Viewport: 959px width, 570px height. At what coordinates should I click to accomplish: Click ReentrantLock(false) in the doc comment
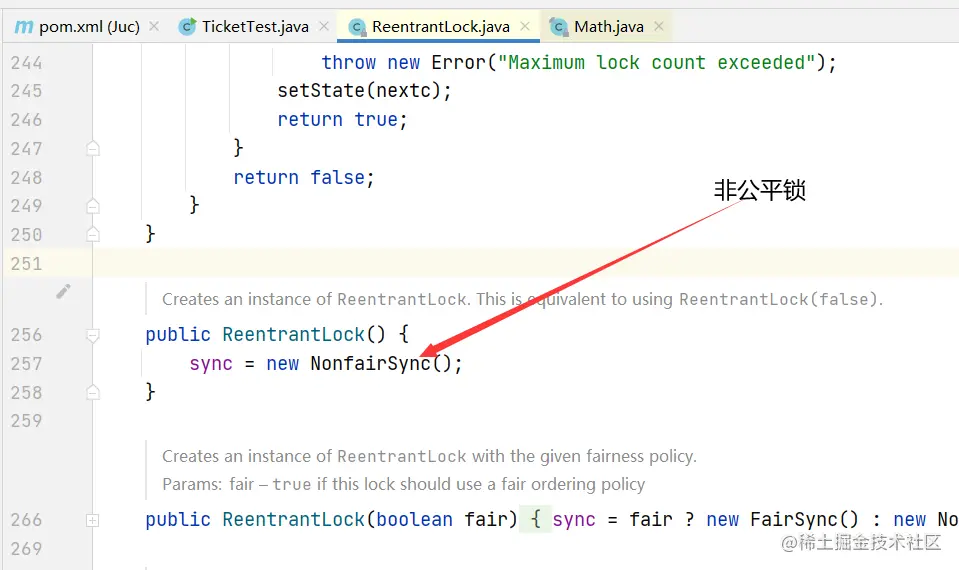point(779,299)
